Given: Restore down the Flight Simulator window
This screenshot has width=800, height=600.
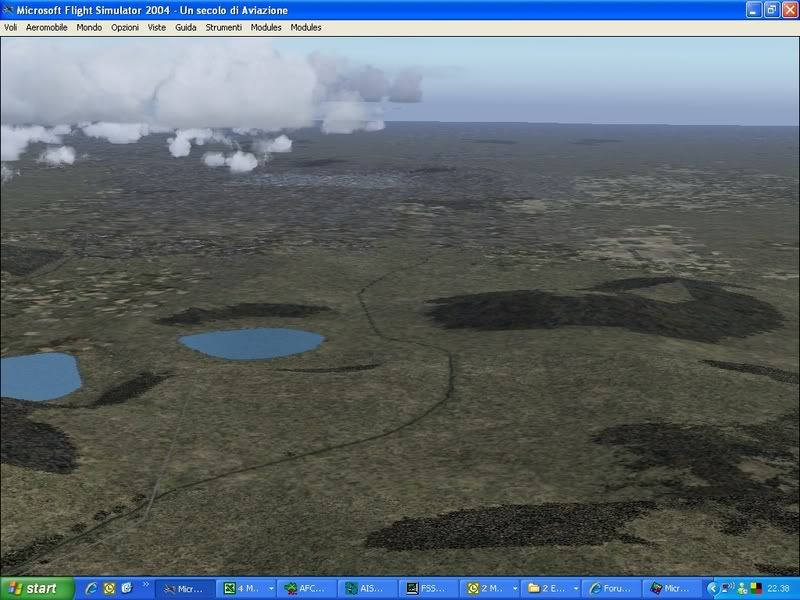Looking at the screenshot, I should pyautogui.click(x=771, y=10).
